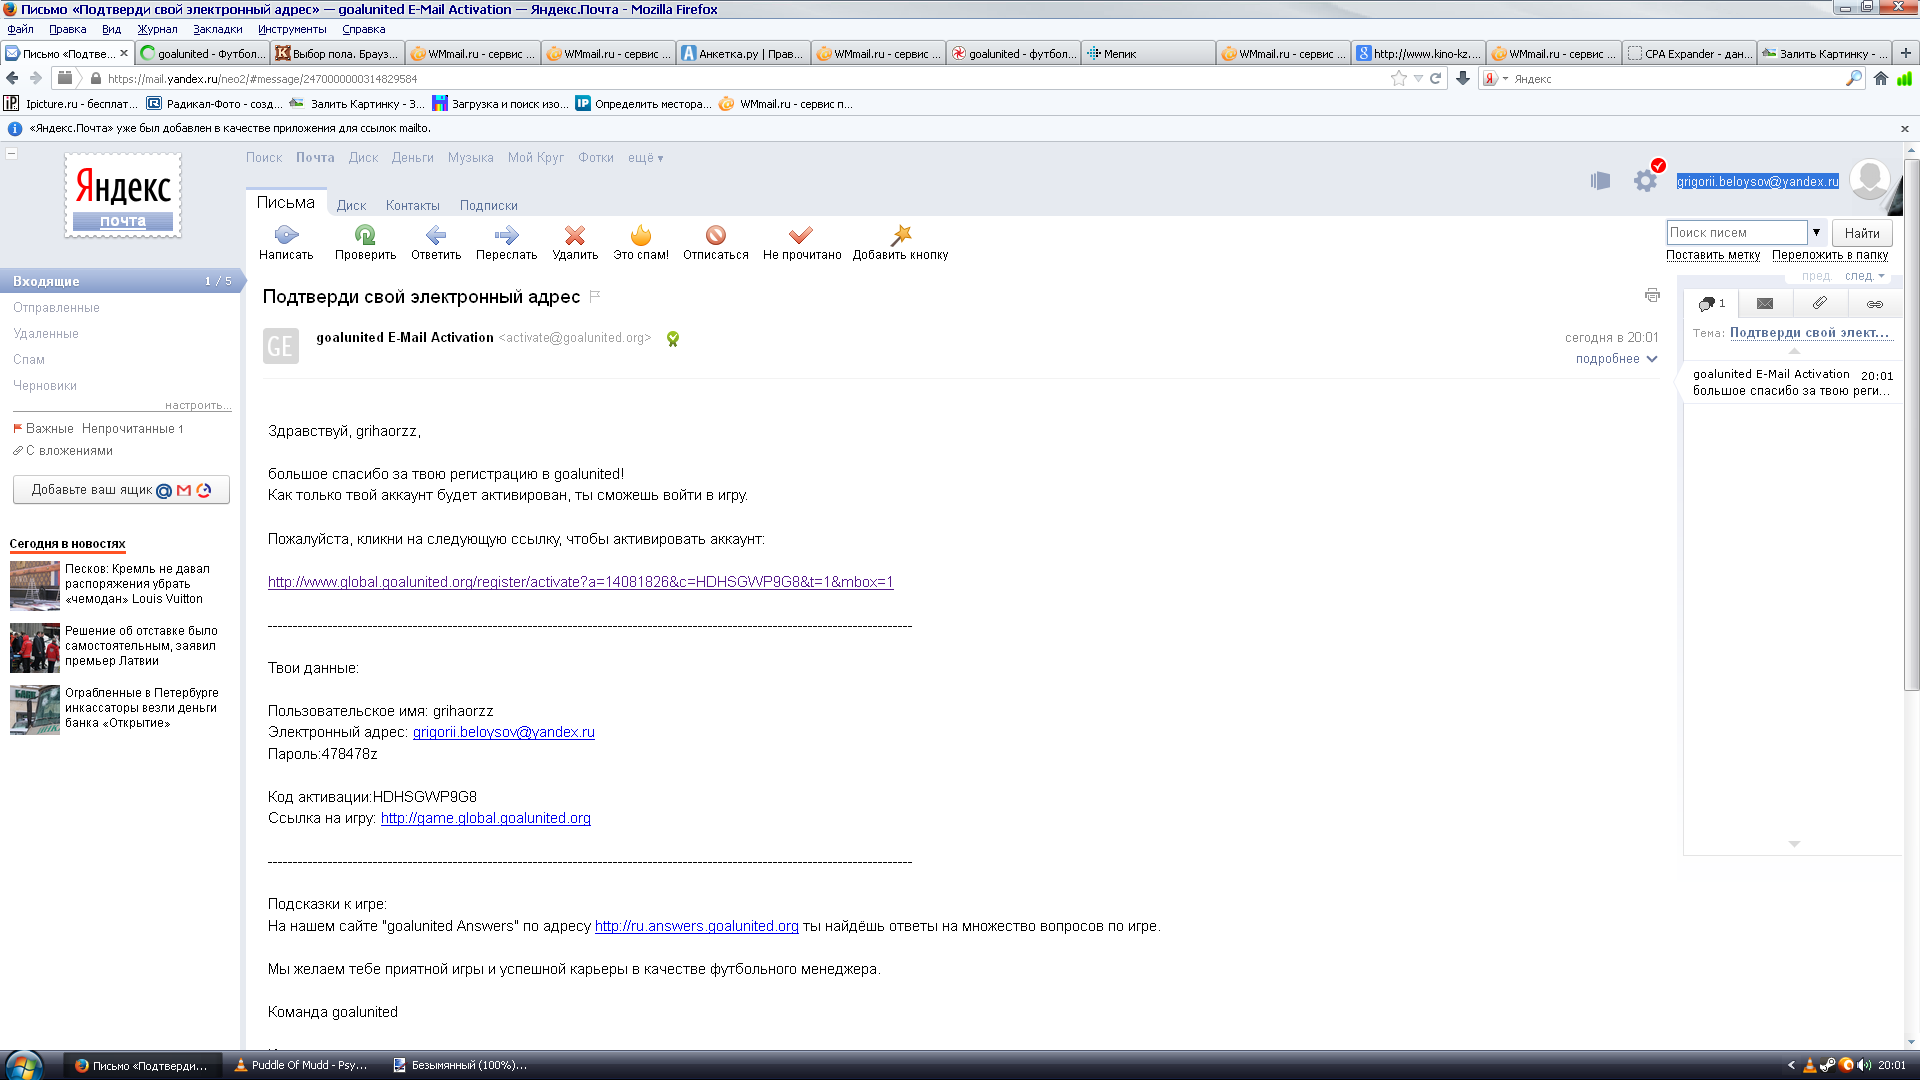Click the Проверить refresh mail icon
Viewport: 1920px width, 1080px height.
pos(365,235)
